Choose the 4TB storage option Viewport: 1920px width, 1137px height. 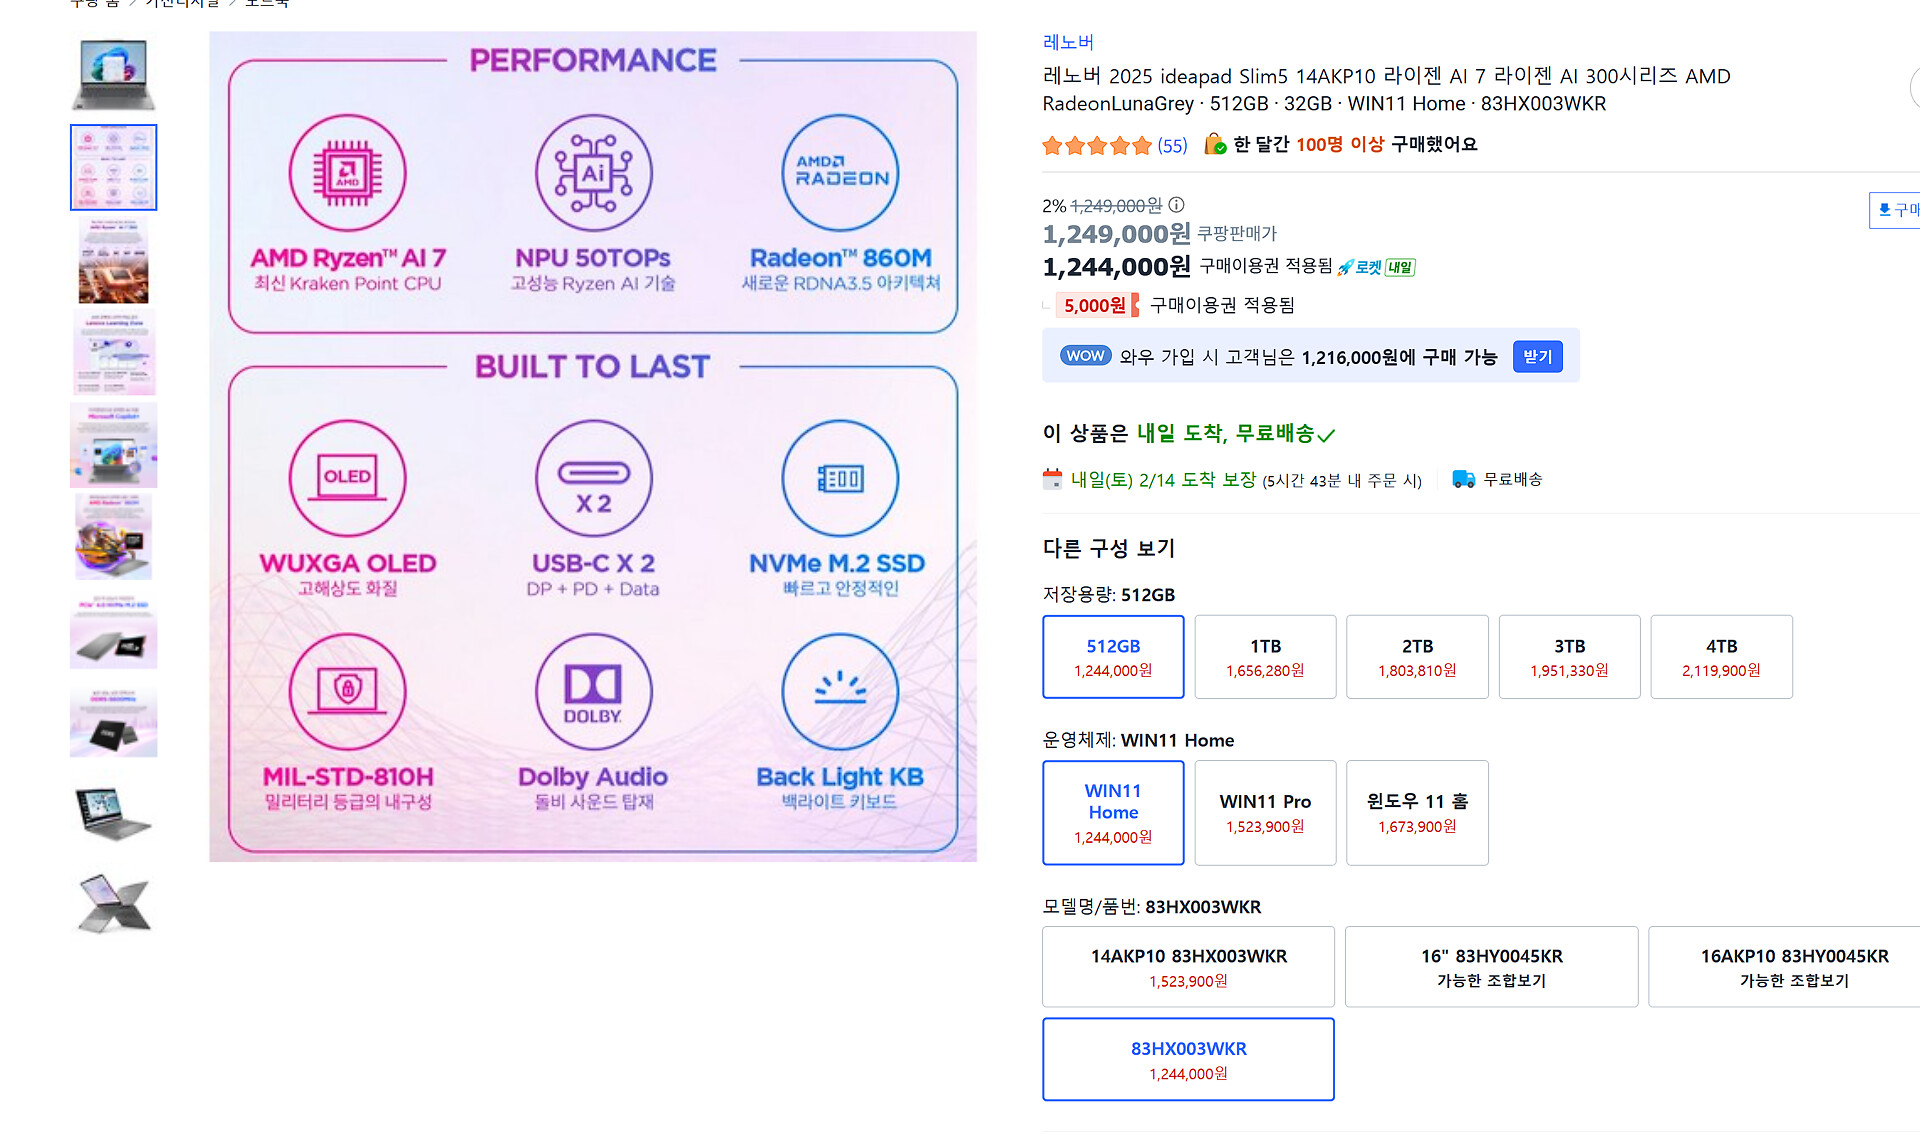click(1721, 657)
